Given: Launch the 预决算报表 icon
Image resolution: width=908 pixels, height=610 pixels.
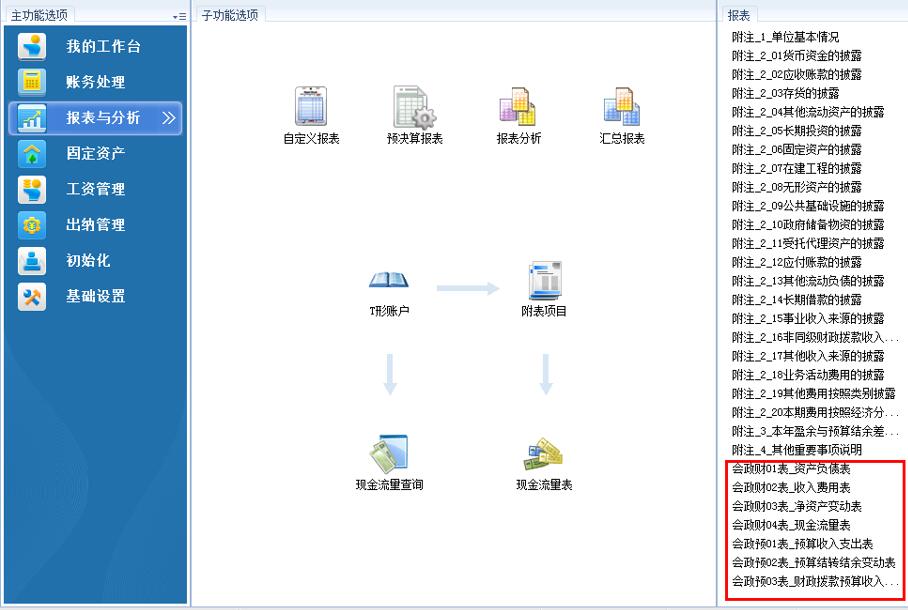Looking at the screenshot, I should pos(415,107).
